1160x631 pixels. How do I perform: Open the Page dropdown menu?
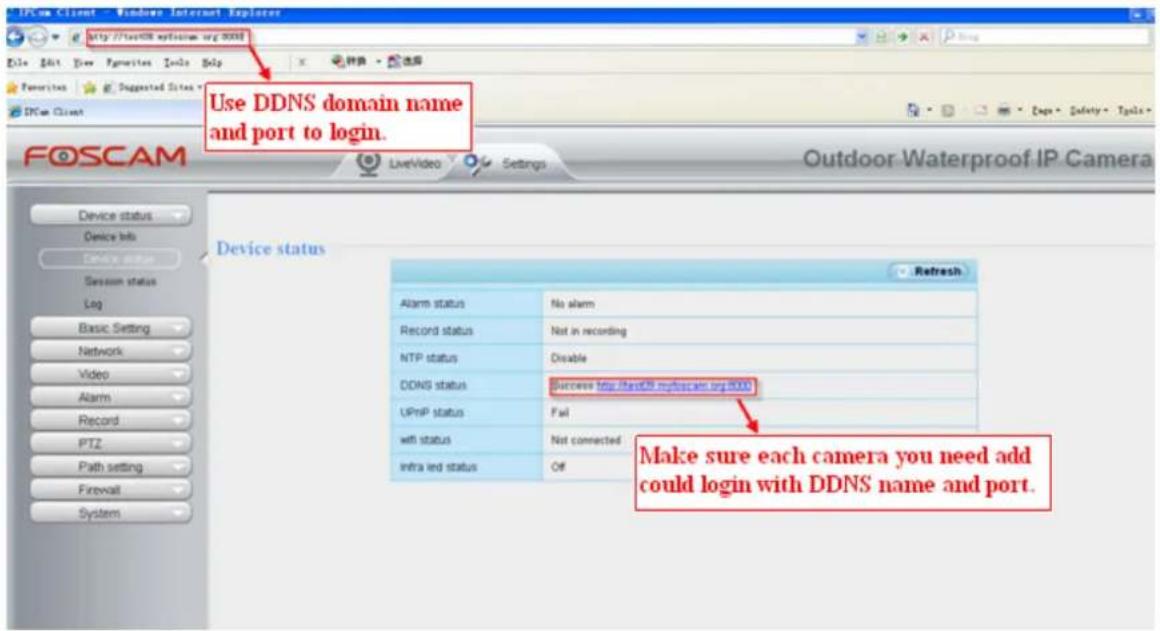1046,111
